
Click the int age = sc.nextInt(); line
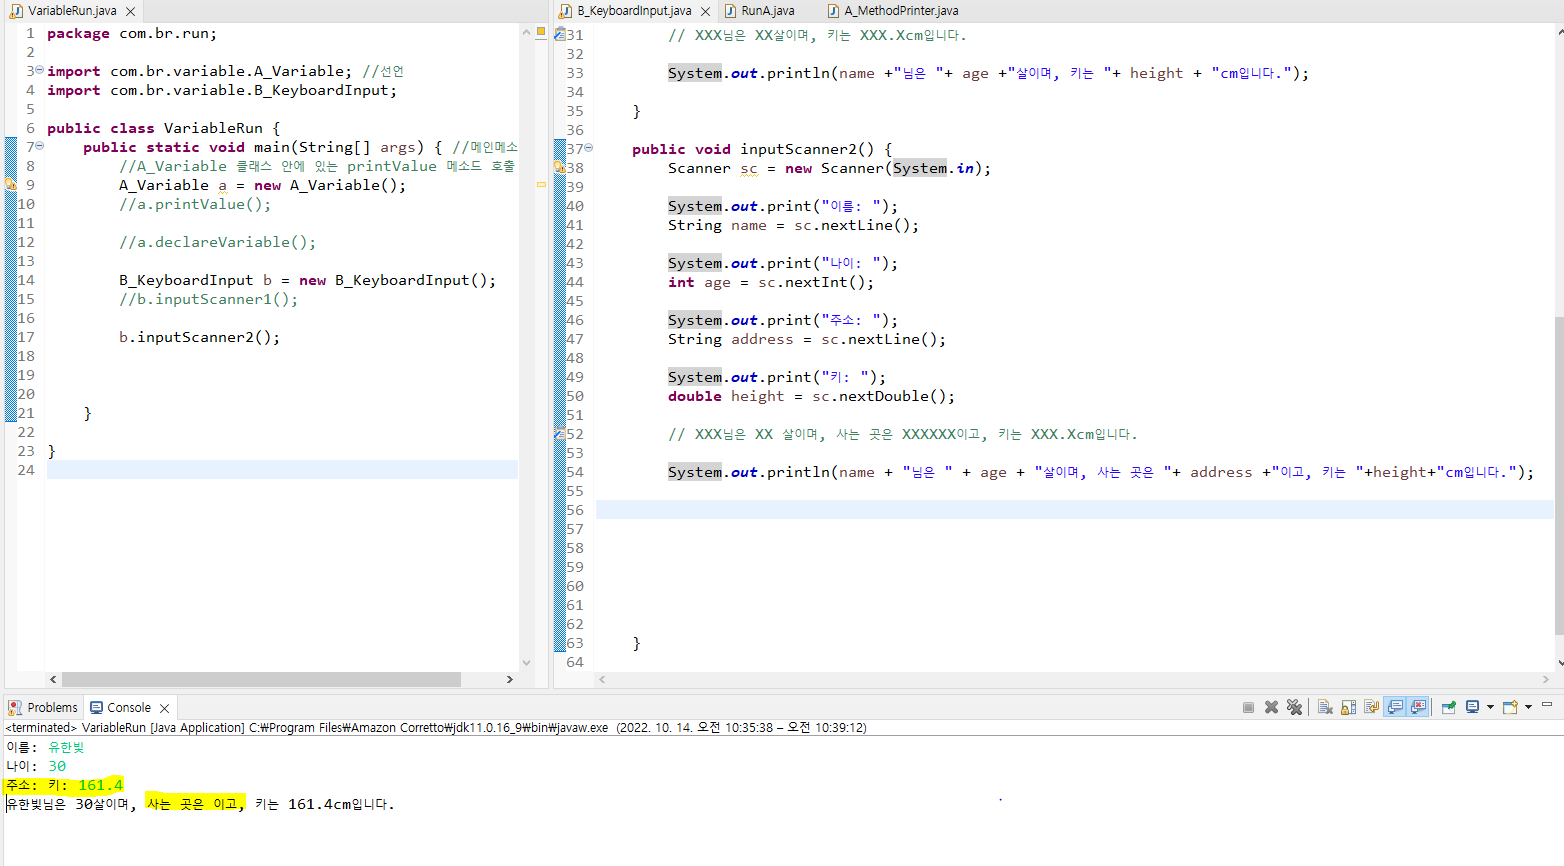tap(771, 282)
